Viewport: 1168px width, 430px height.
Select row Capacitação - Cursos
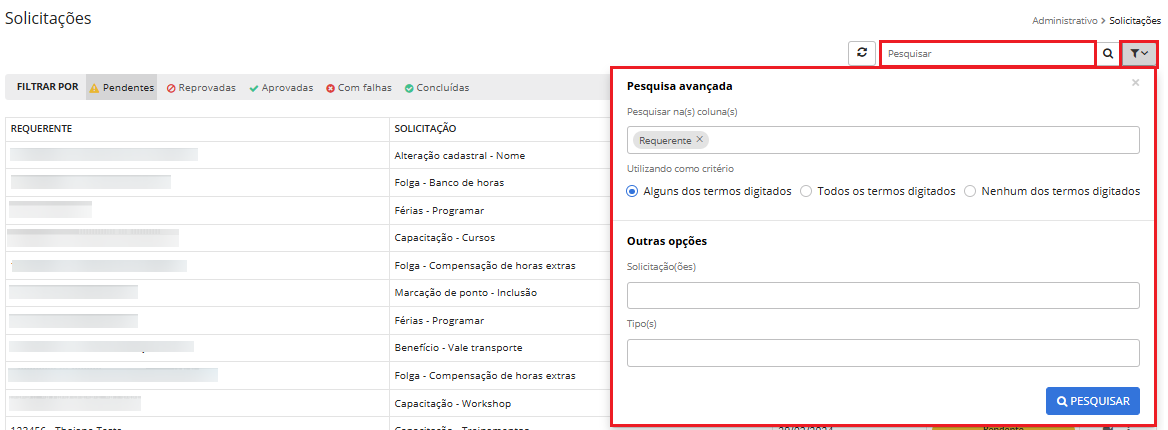point(308,238)
